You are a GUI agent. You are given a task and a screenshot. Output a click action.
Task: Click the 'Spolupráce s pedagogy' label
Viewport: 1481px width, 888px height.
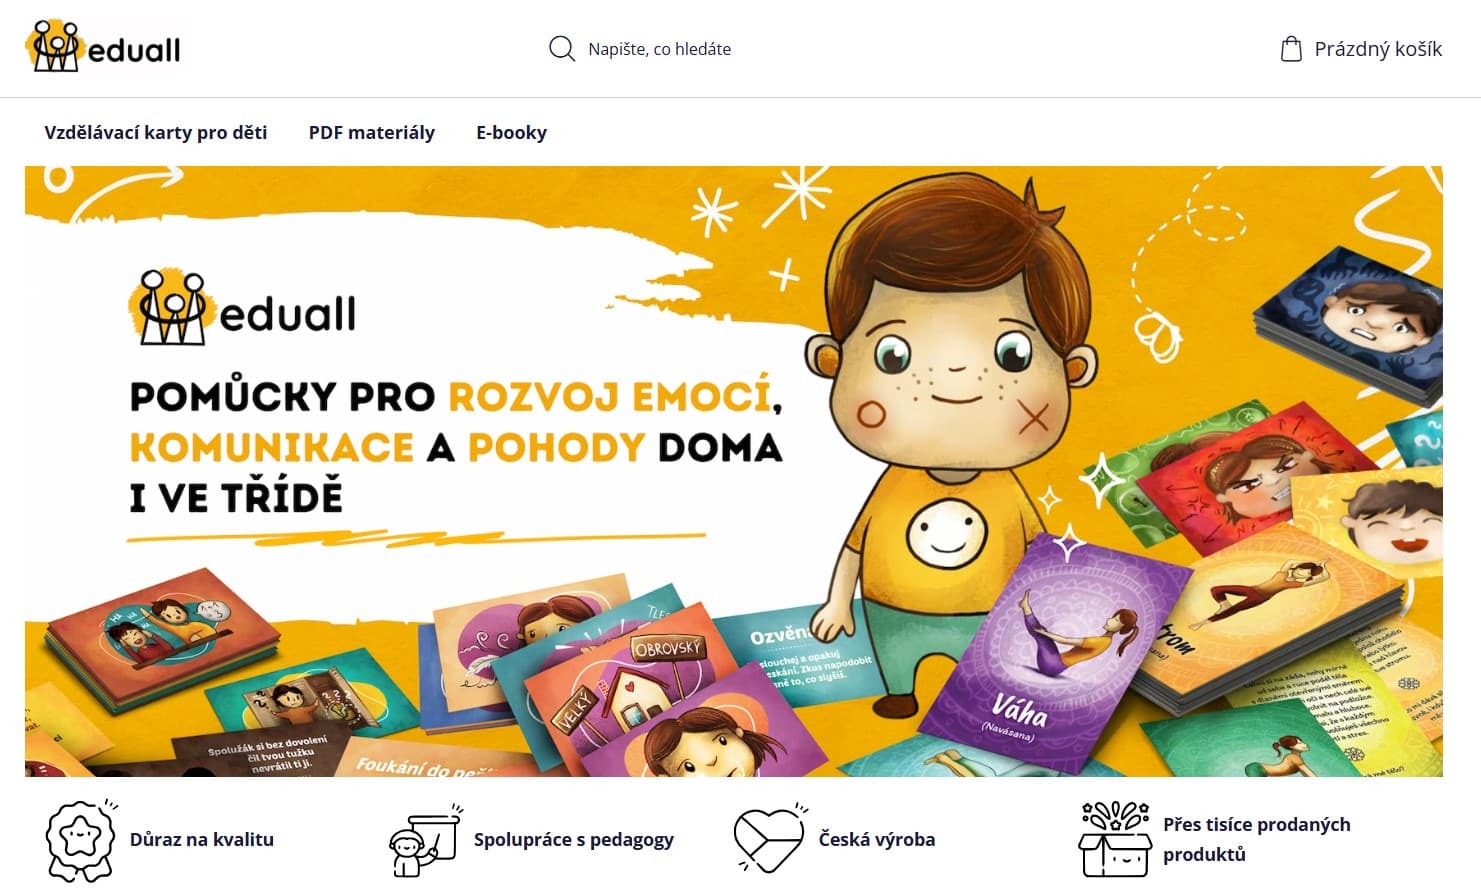click(x=574, y=839)
